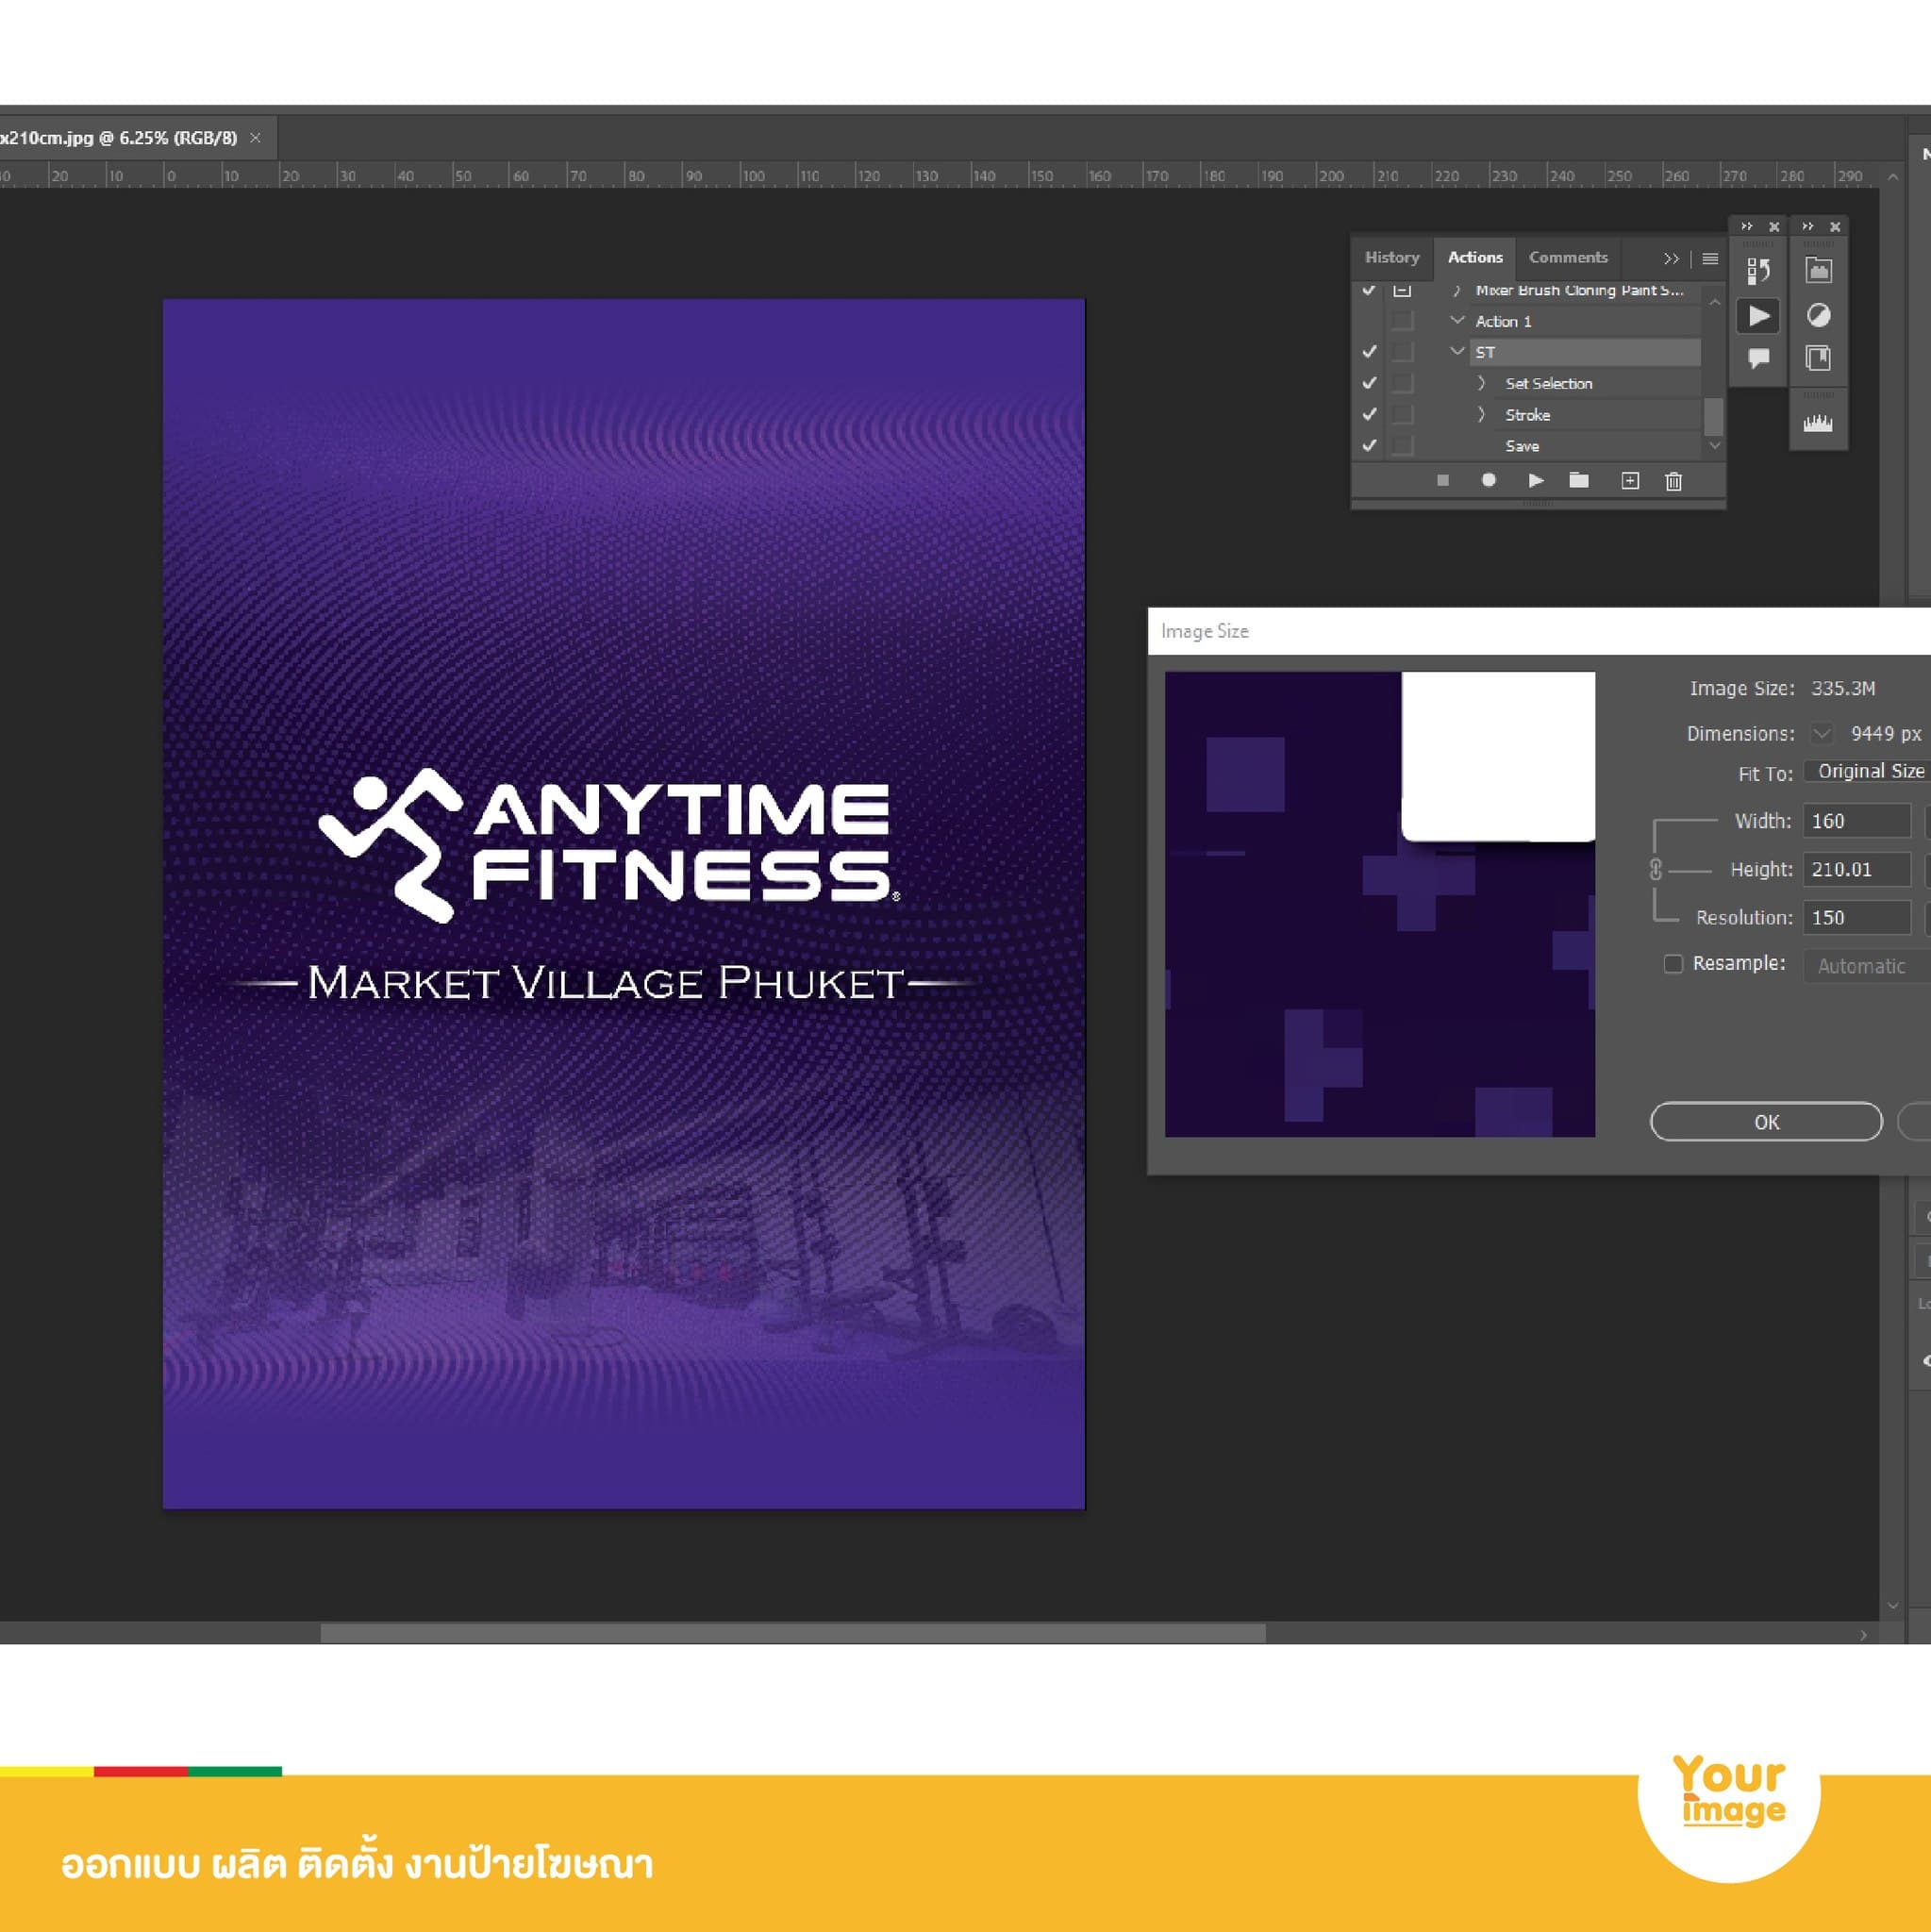
Task: Select the 210cm.jpg document tab
Action: 119,138
